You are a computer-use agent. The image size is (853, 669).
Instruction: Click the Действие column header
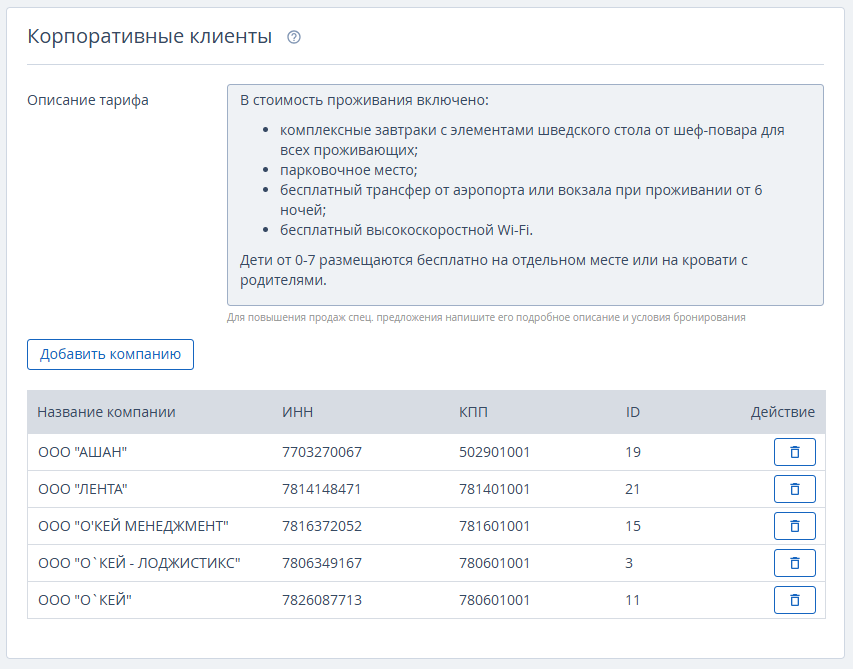(x=782, y=412)
